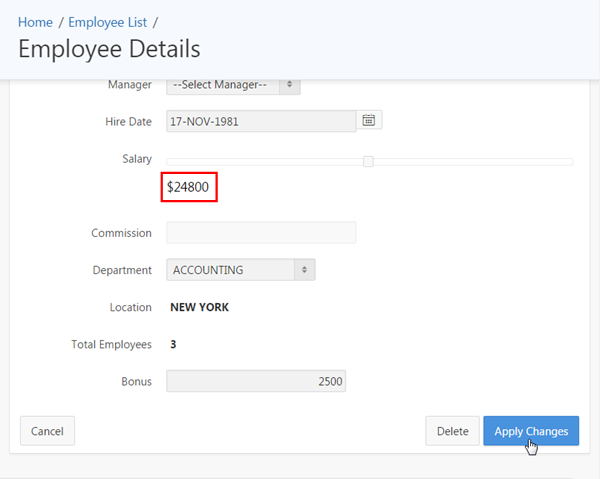Click Apply Changes button

(531, 431)
